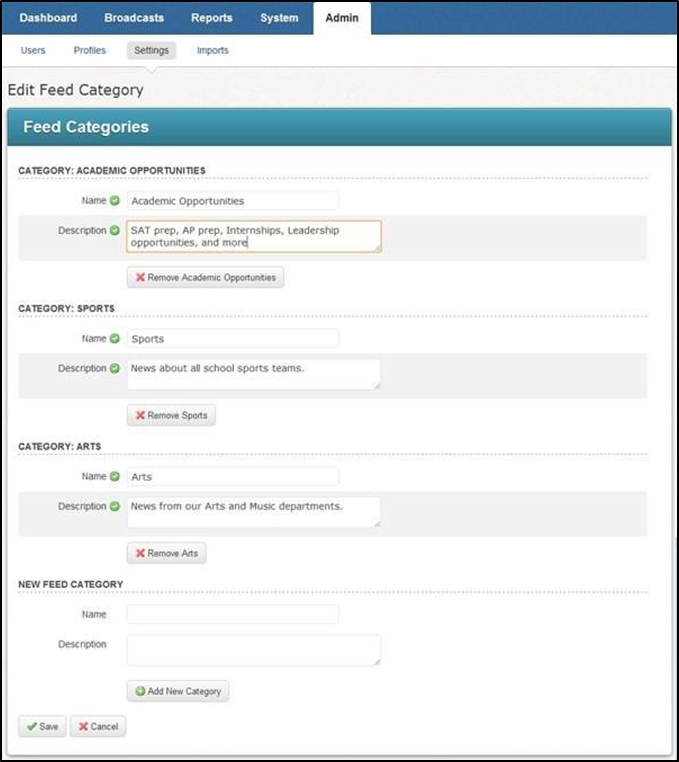Click green checkmark icon on Save button
This screenshot has width=679, height=762.
pyautogui.click(x=32, y=727)
